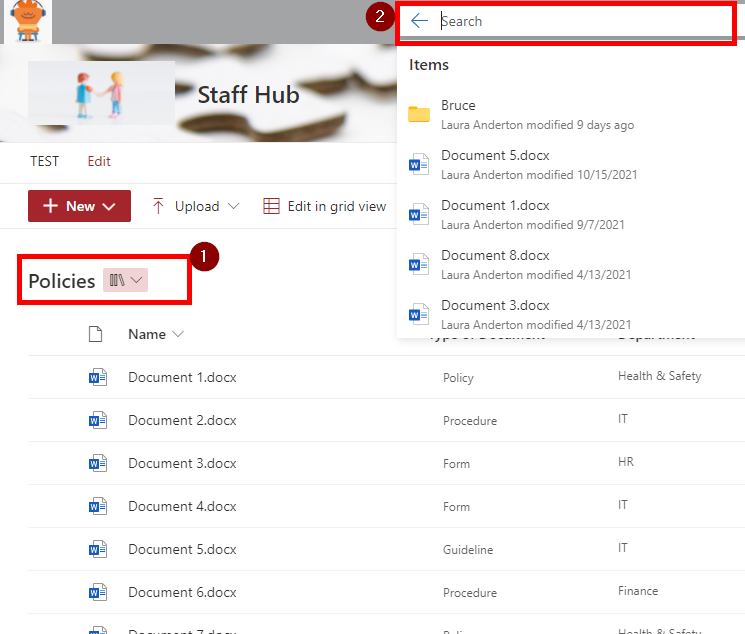The width and height of the screenshot is (745, 634).
Task: Select the Document 5.docx search suggestion text
Action: [495, 155]
